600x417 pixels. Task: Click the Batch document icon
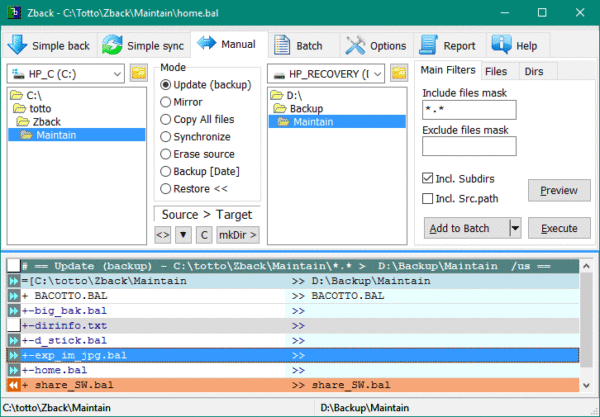[x=282, y=45]
